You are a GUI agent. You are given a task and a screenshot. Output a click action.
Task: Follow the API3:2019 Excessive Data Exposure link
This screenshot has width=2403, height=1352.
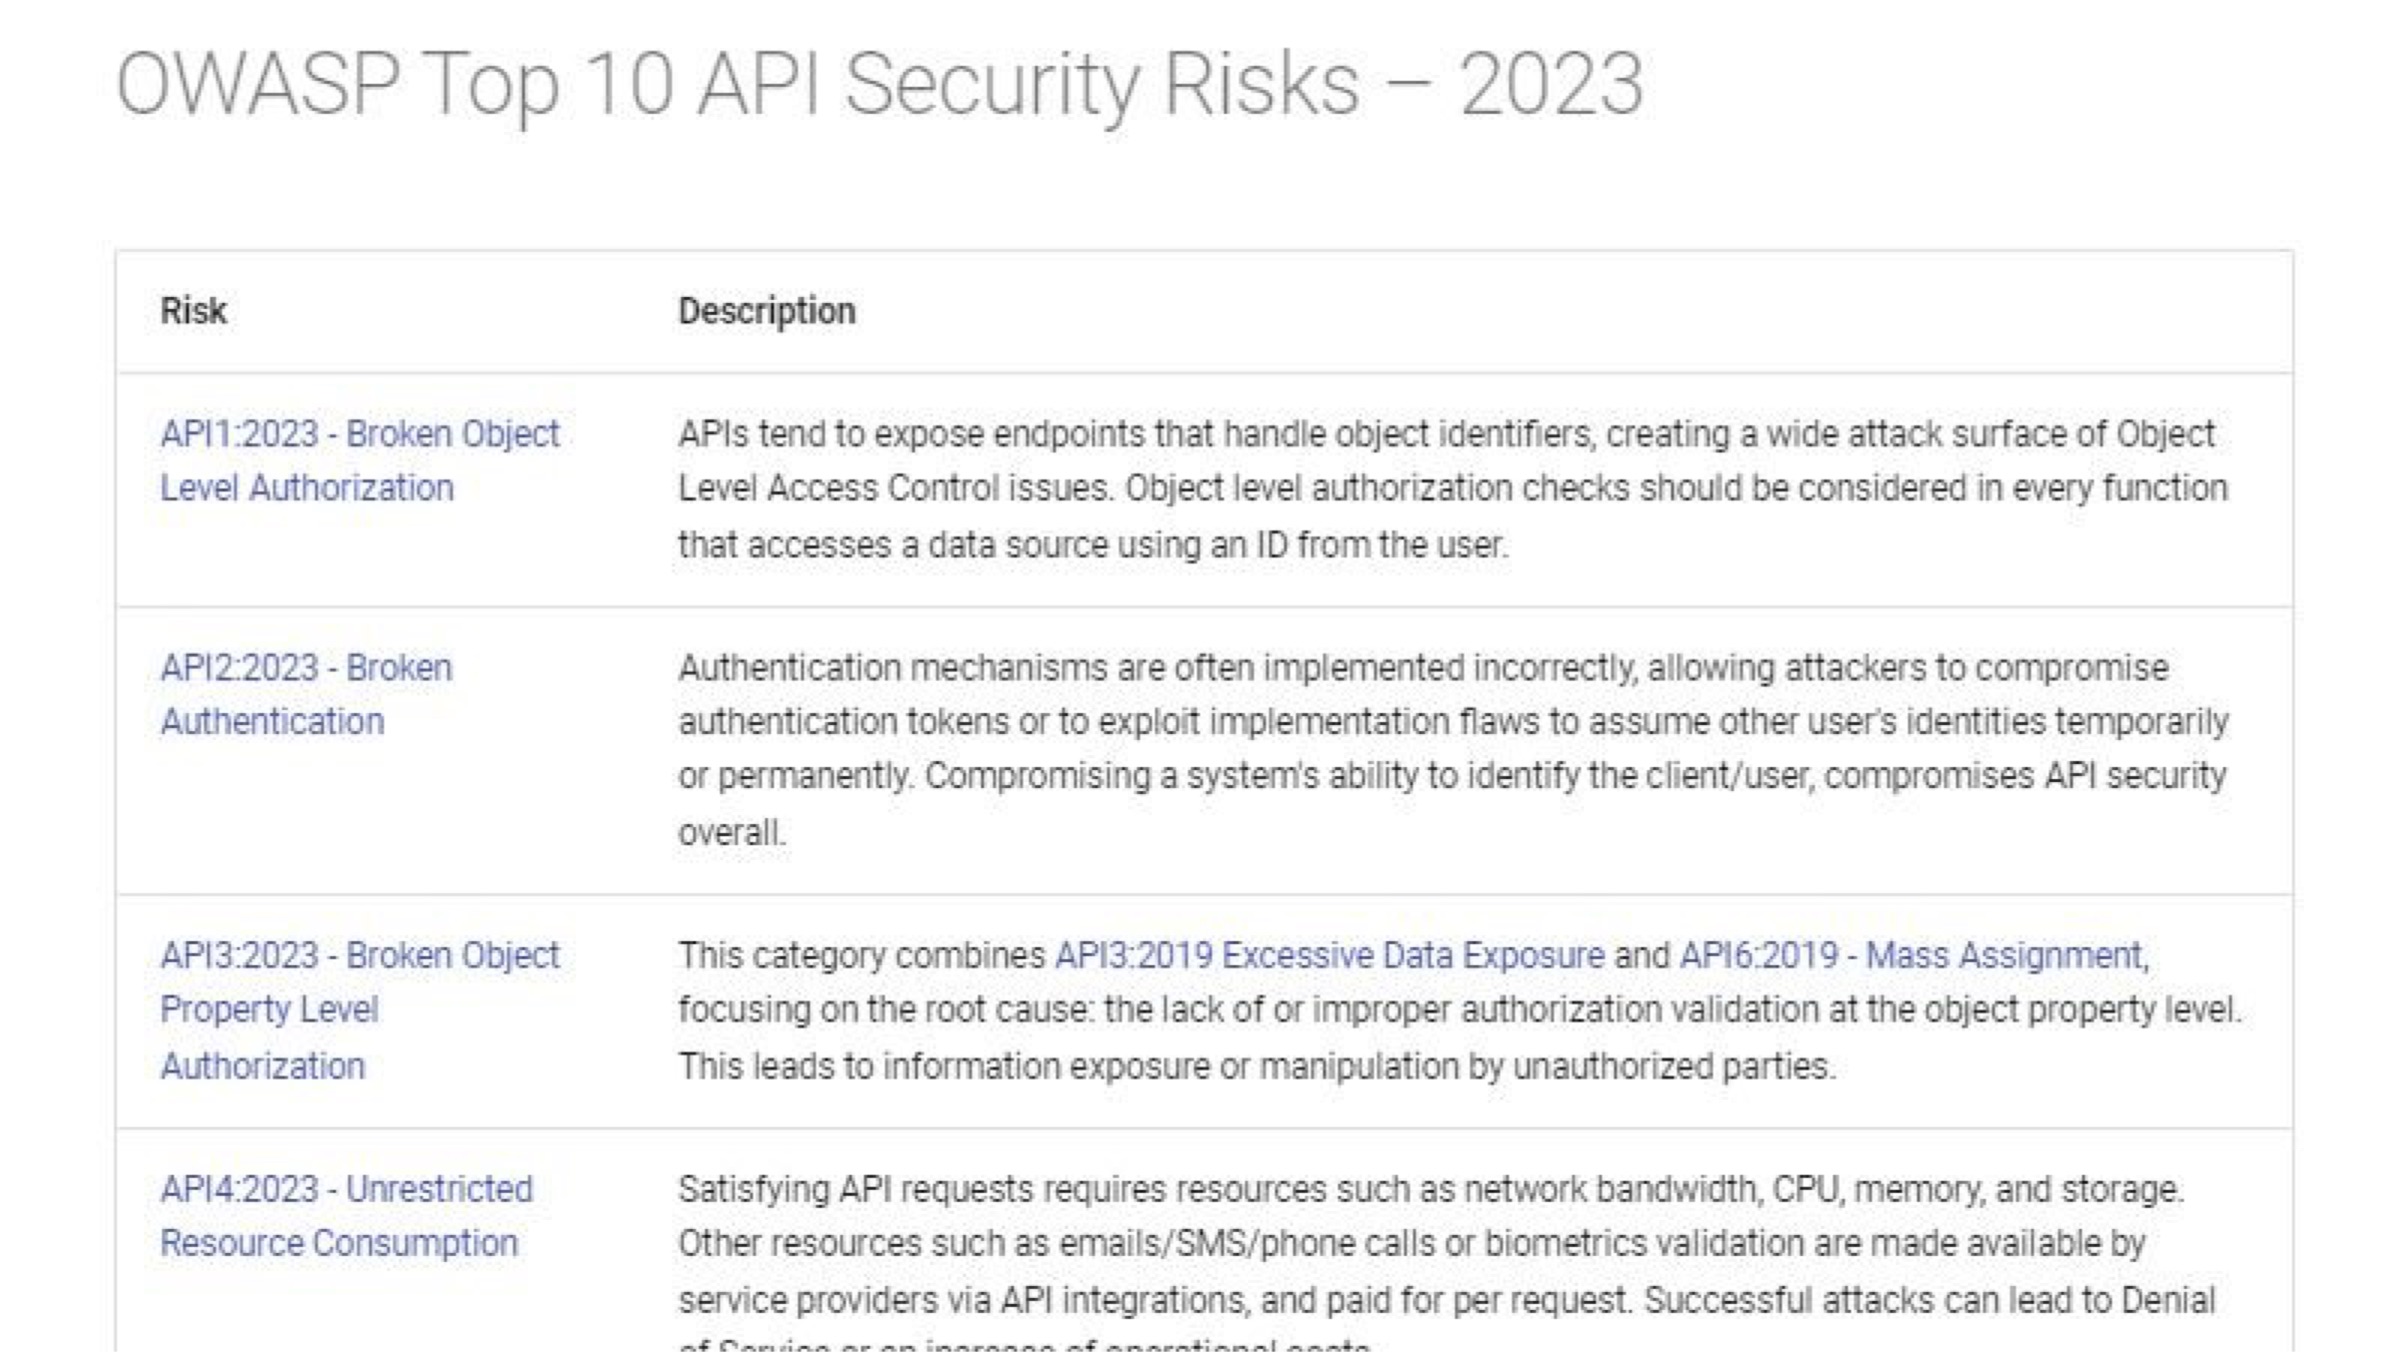coord(1329,956)
